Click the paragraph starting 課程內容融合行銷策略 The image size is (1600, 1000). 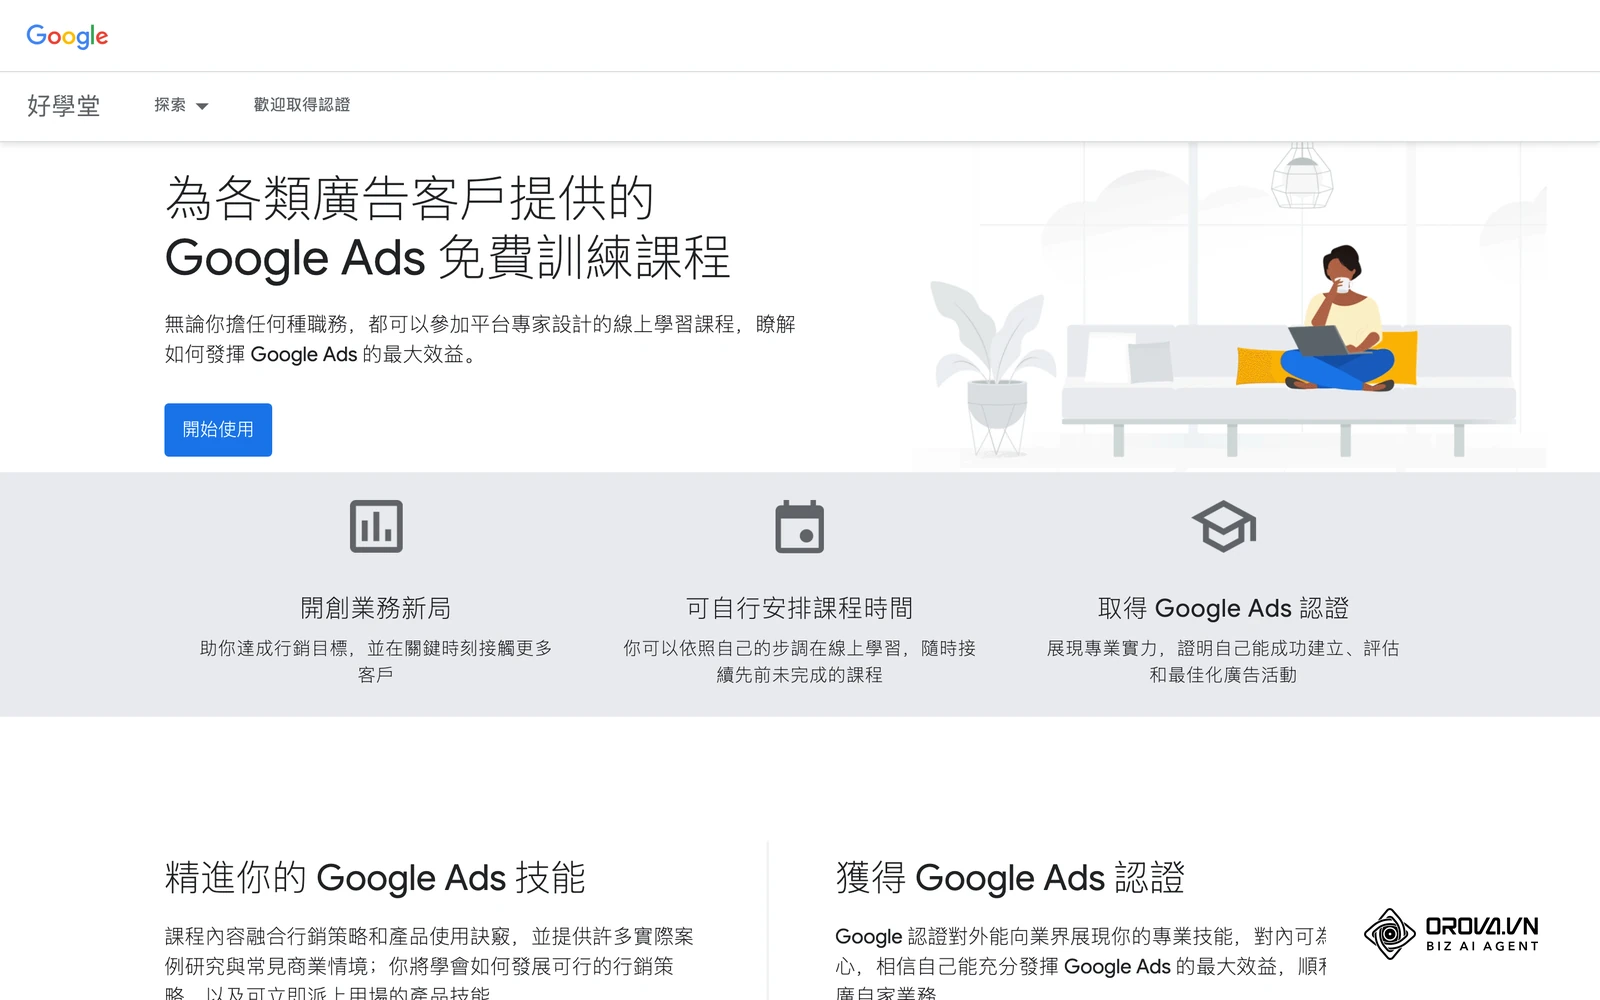tap(429, 962)
